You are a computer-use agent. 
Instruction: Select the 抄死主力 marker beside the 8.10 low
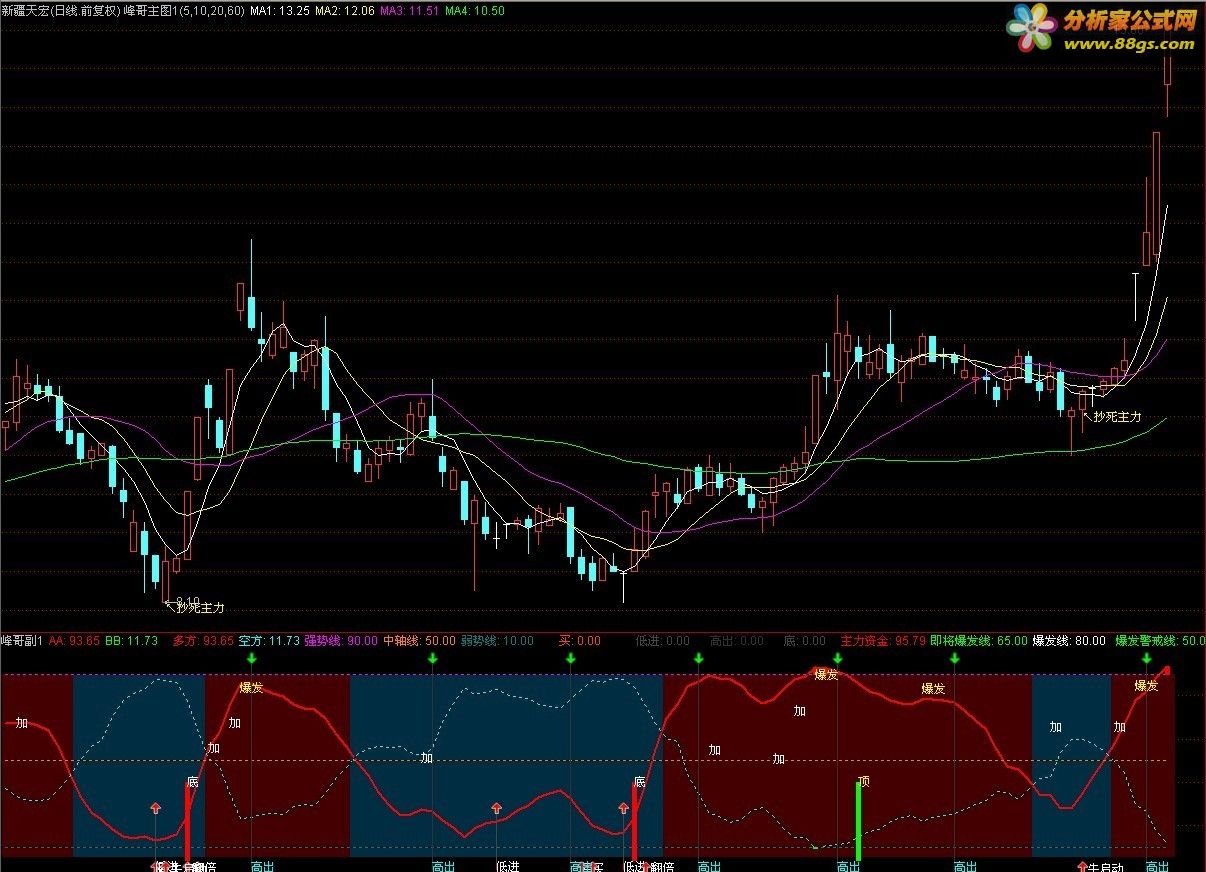(200, 607)
